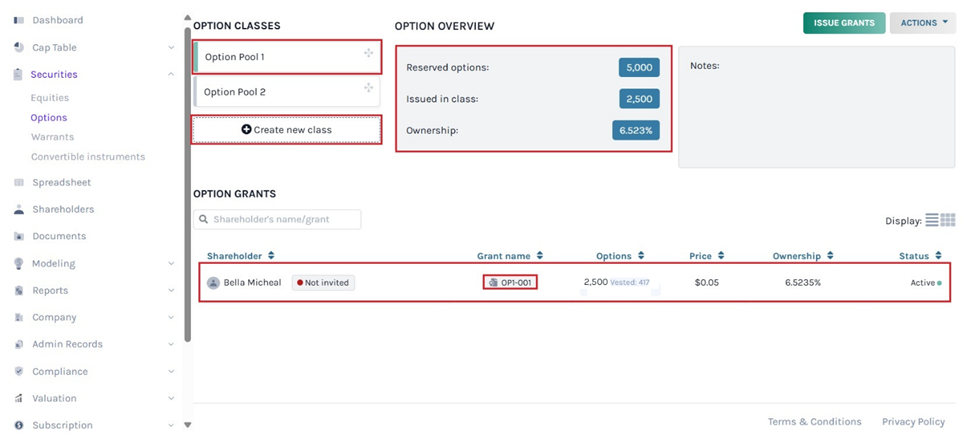Screen dimensions: 975x443
Task: Click the Admin Records icon
Action: click(19, 344)
